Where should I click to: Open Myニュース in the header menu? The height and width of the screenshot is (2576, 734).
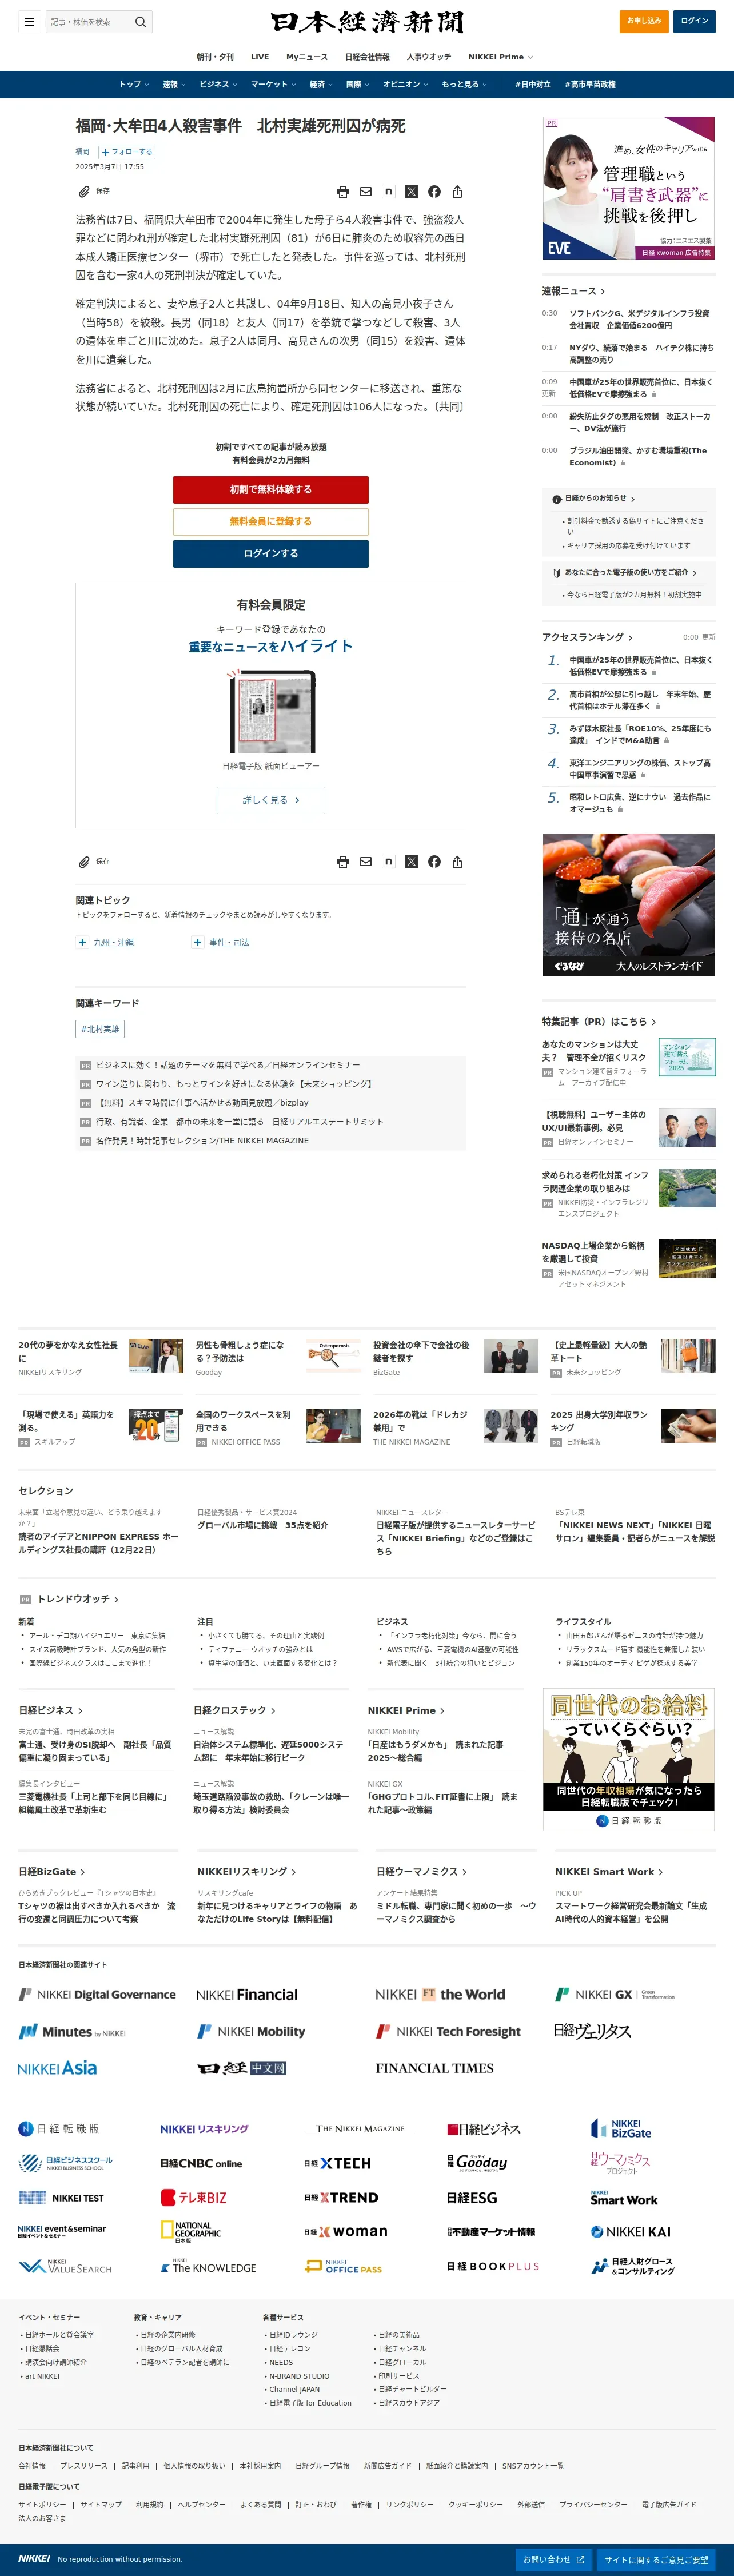(307, 57)
